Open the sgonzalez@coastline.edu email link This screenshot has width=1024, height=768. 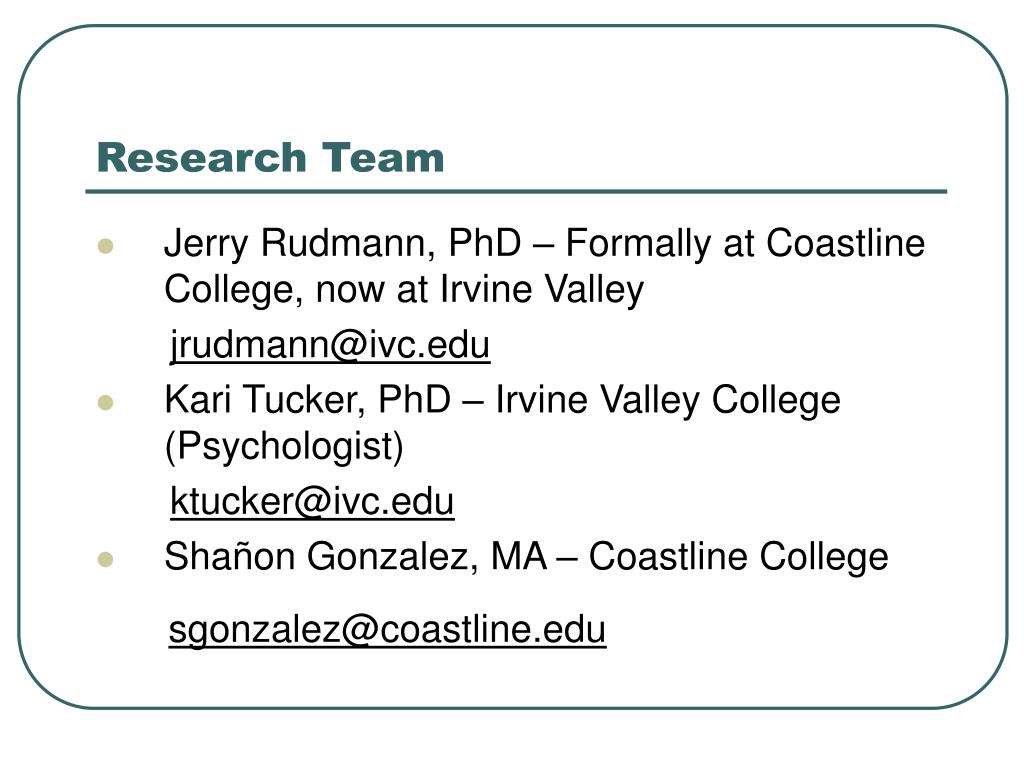pos(387,630)
